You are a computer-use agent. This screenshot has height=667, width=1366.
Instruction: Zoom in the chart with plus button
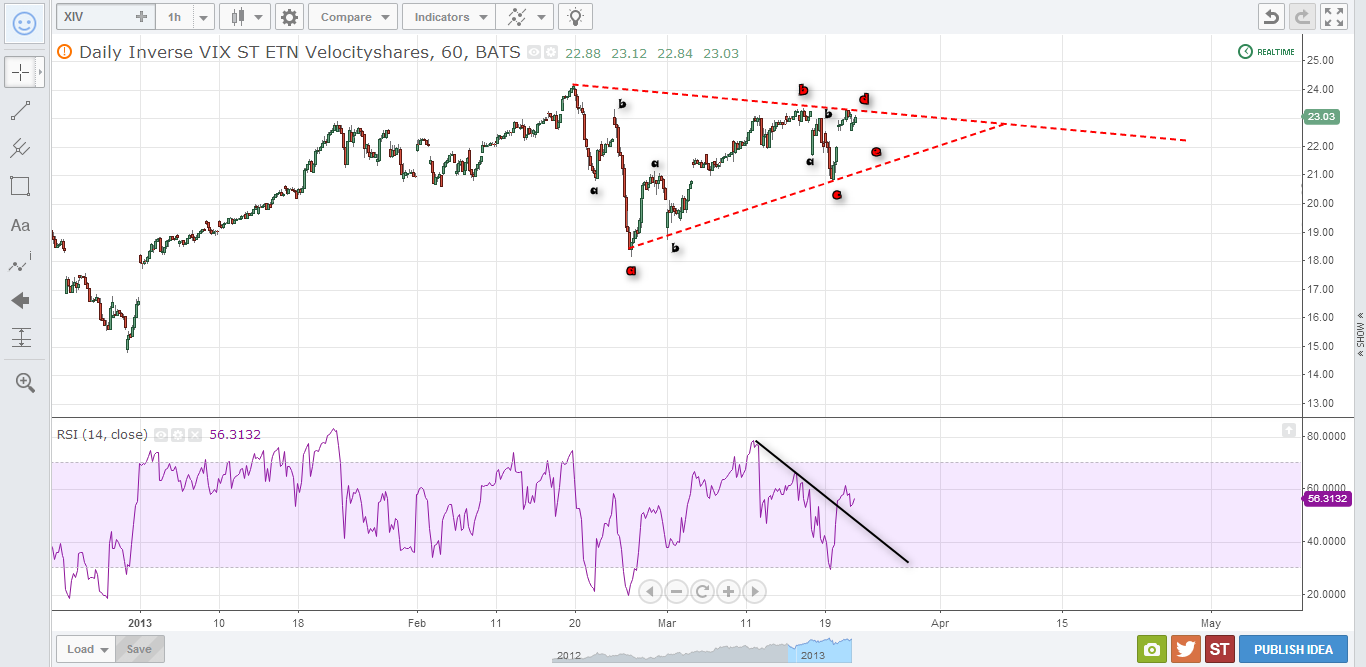(728, 591)
